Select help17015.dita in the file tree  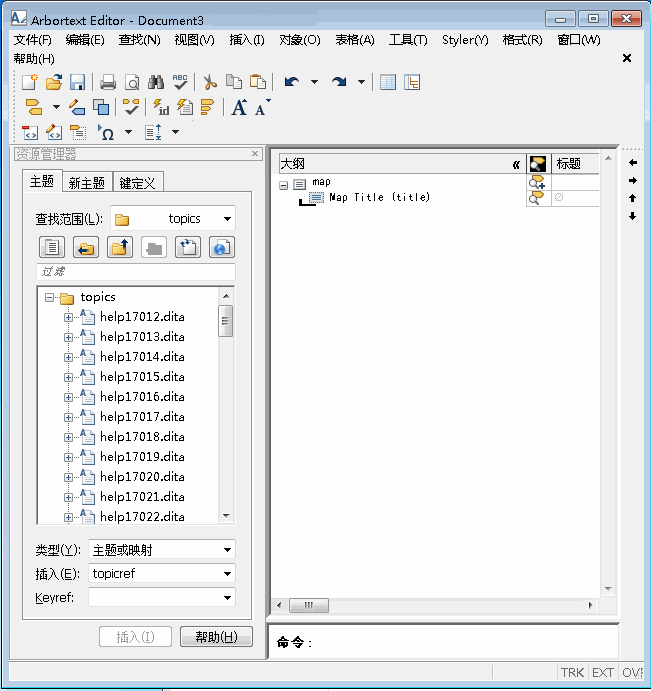pyautogui.click(x=142, y=377)
